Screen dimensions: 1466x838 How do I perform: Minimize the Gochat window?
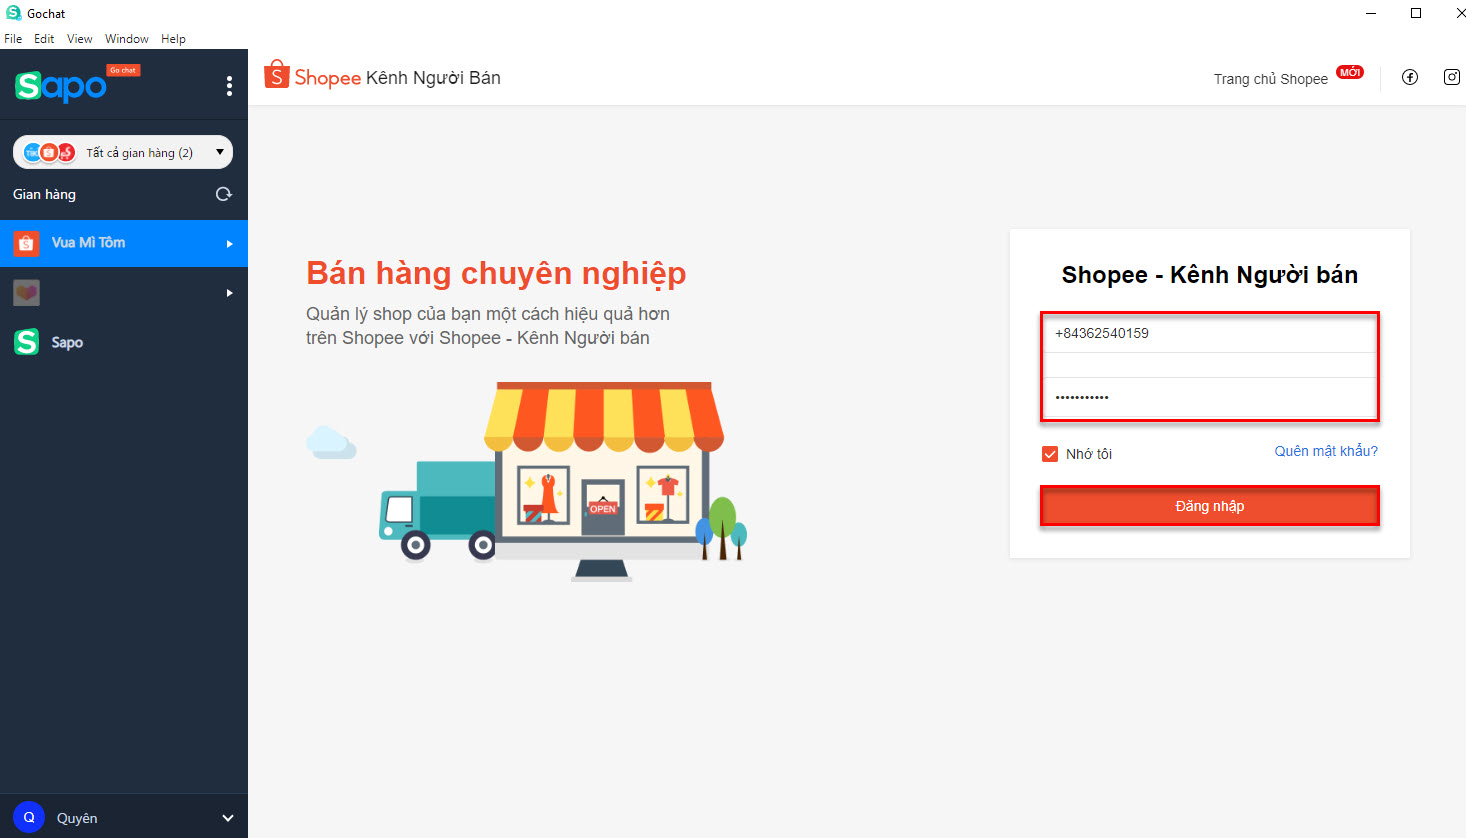click(x=1371, y=13)
